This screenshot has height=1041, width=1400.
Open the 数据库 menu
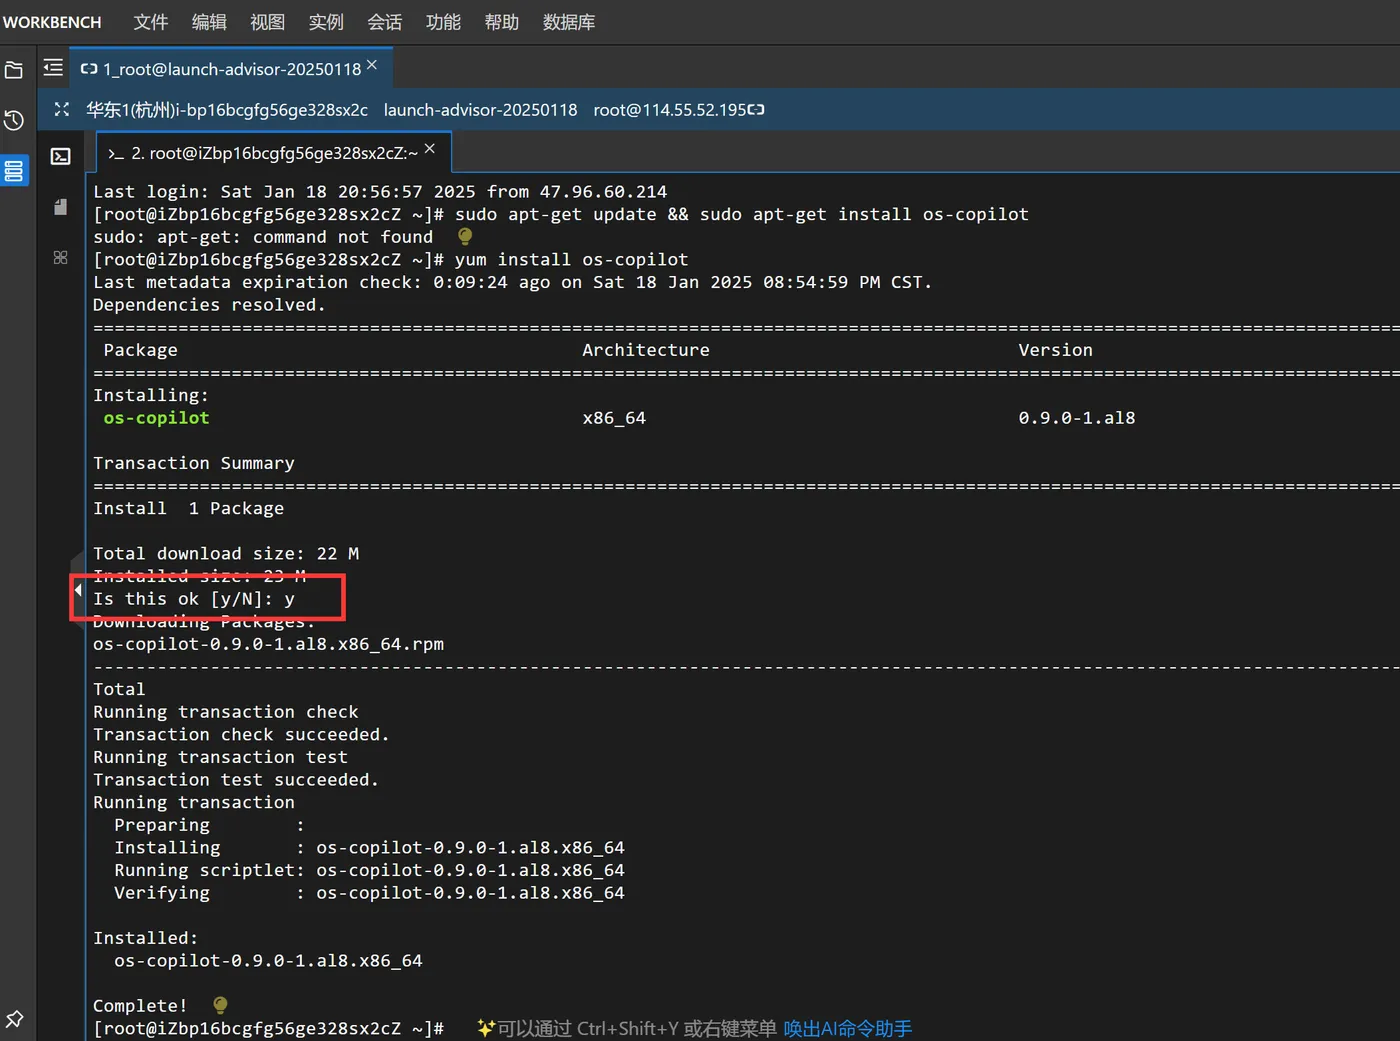click(569, 22)
